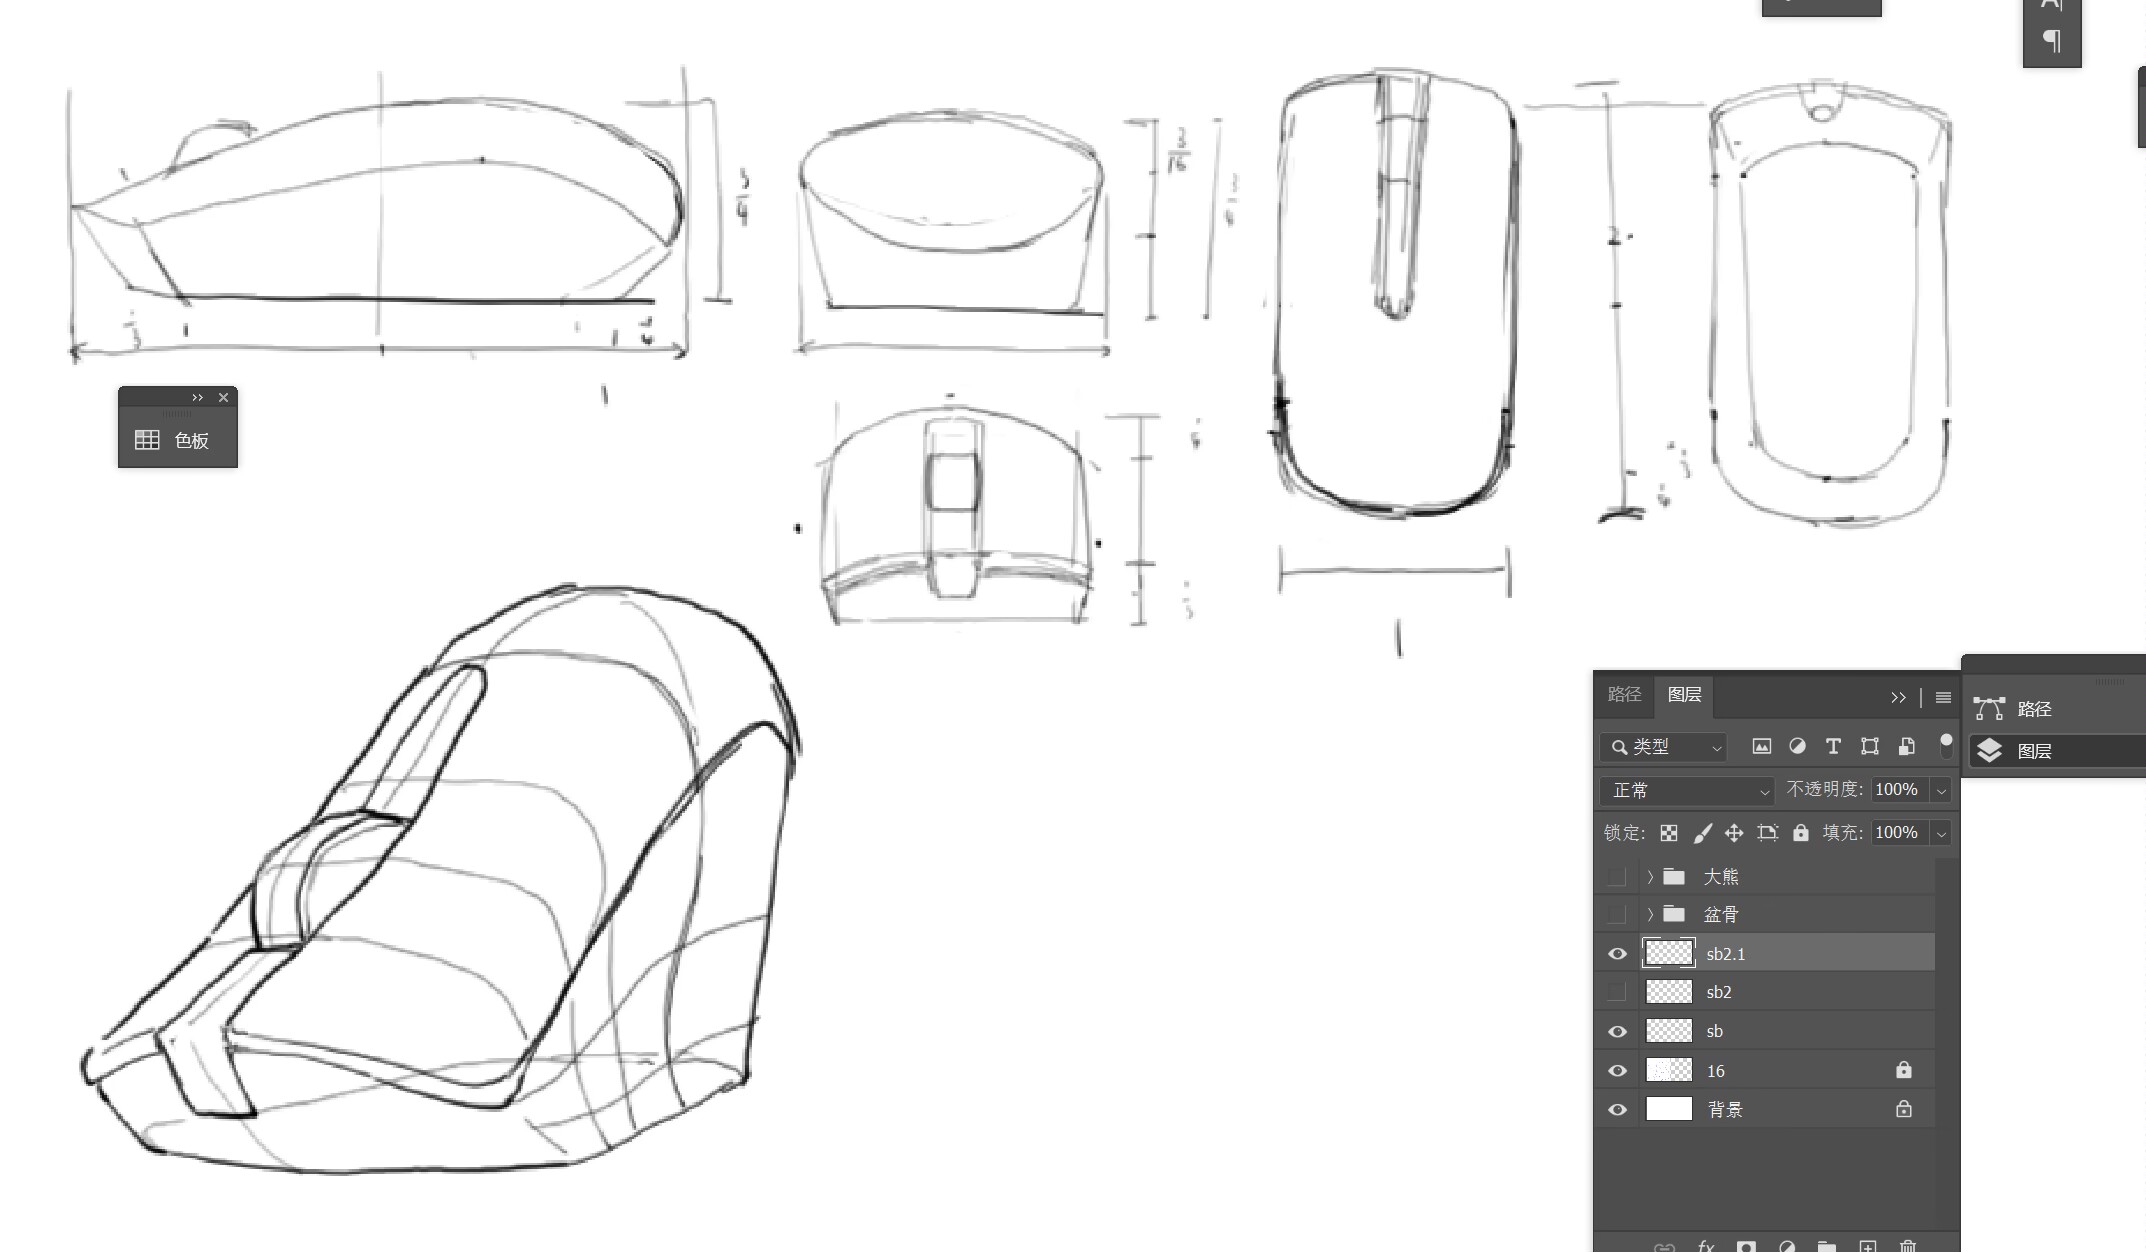
Task: Select the 盆骨 group name
Action: (x=1721, y=914)
